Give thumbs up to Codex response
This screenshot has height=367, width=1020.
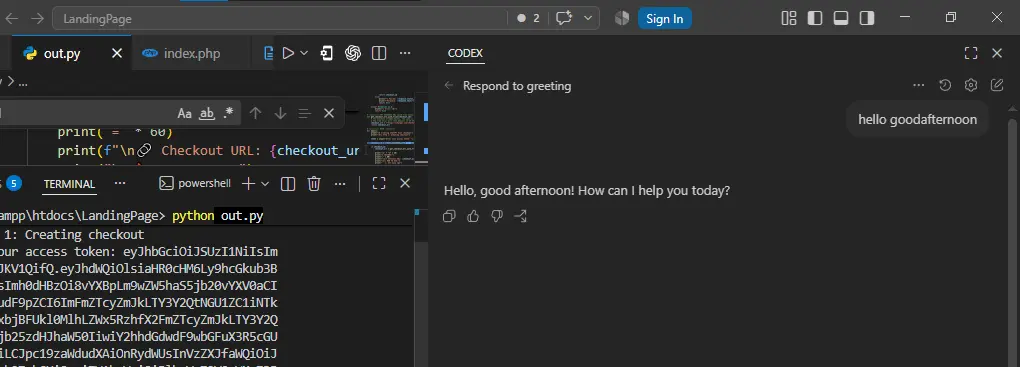(473, 216)
